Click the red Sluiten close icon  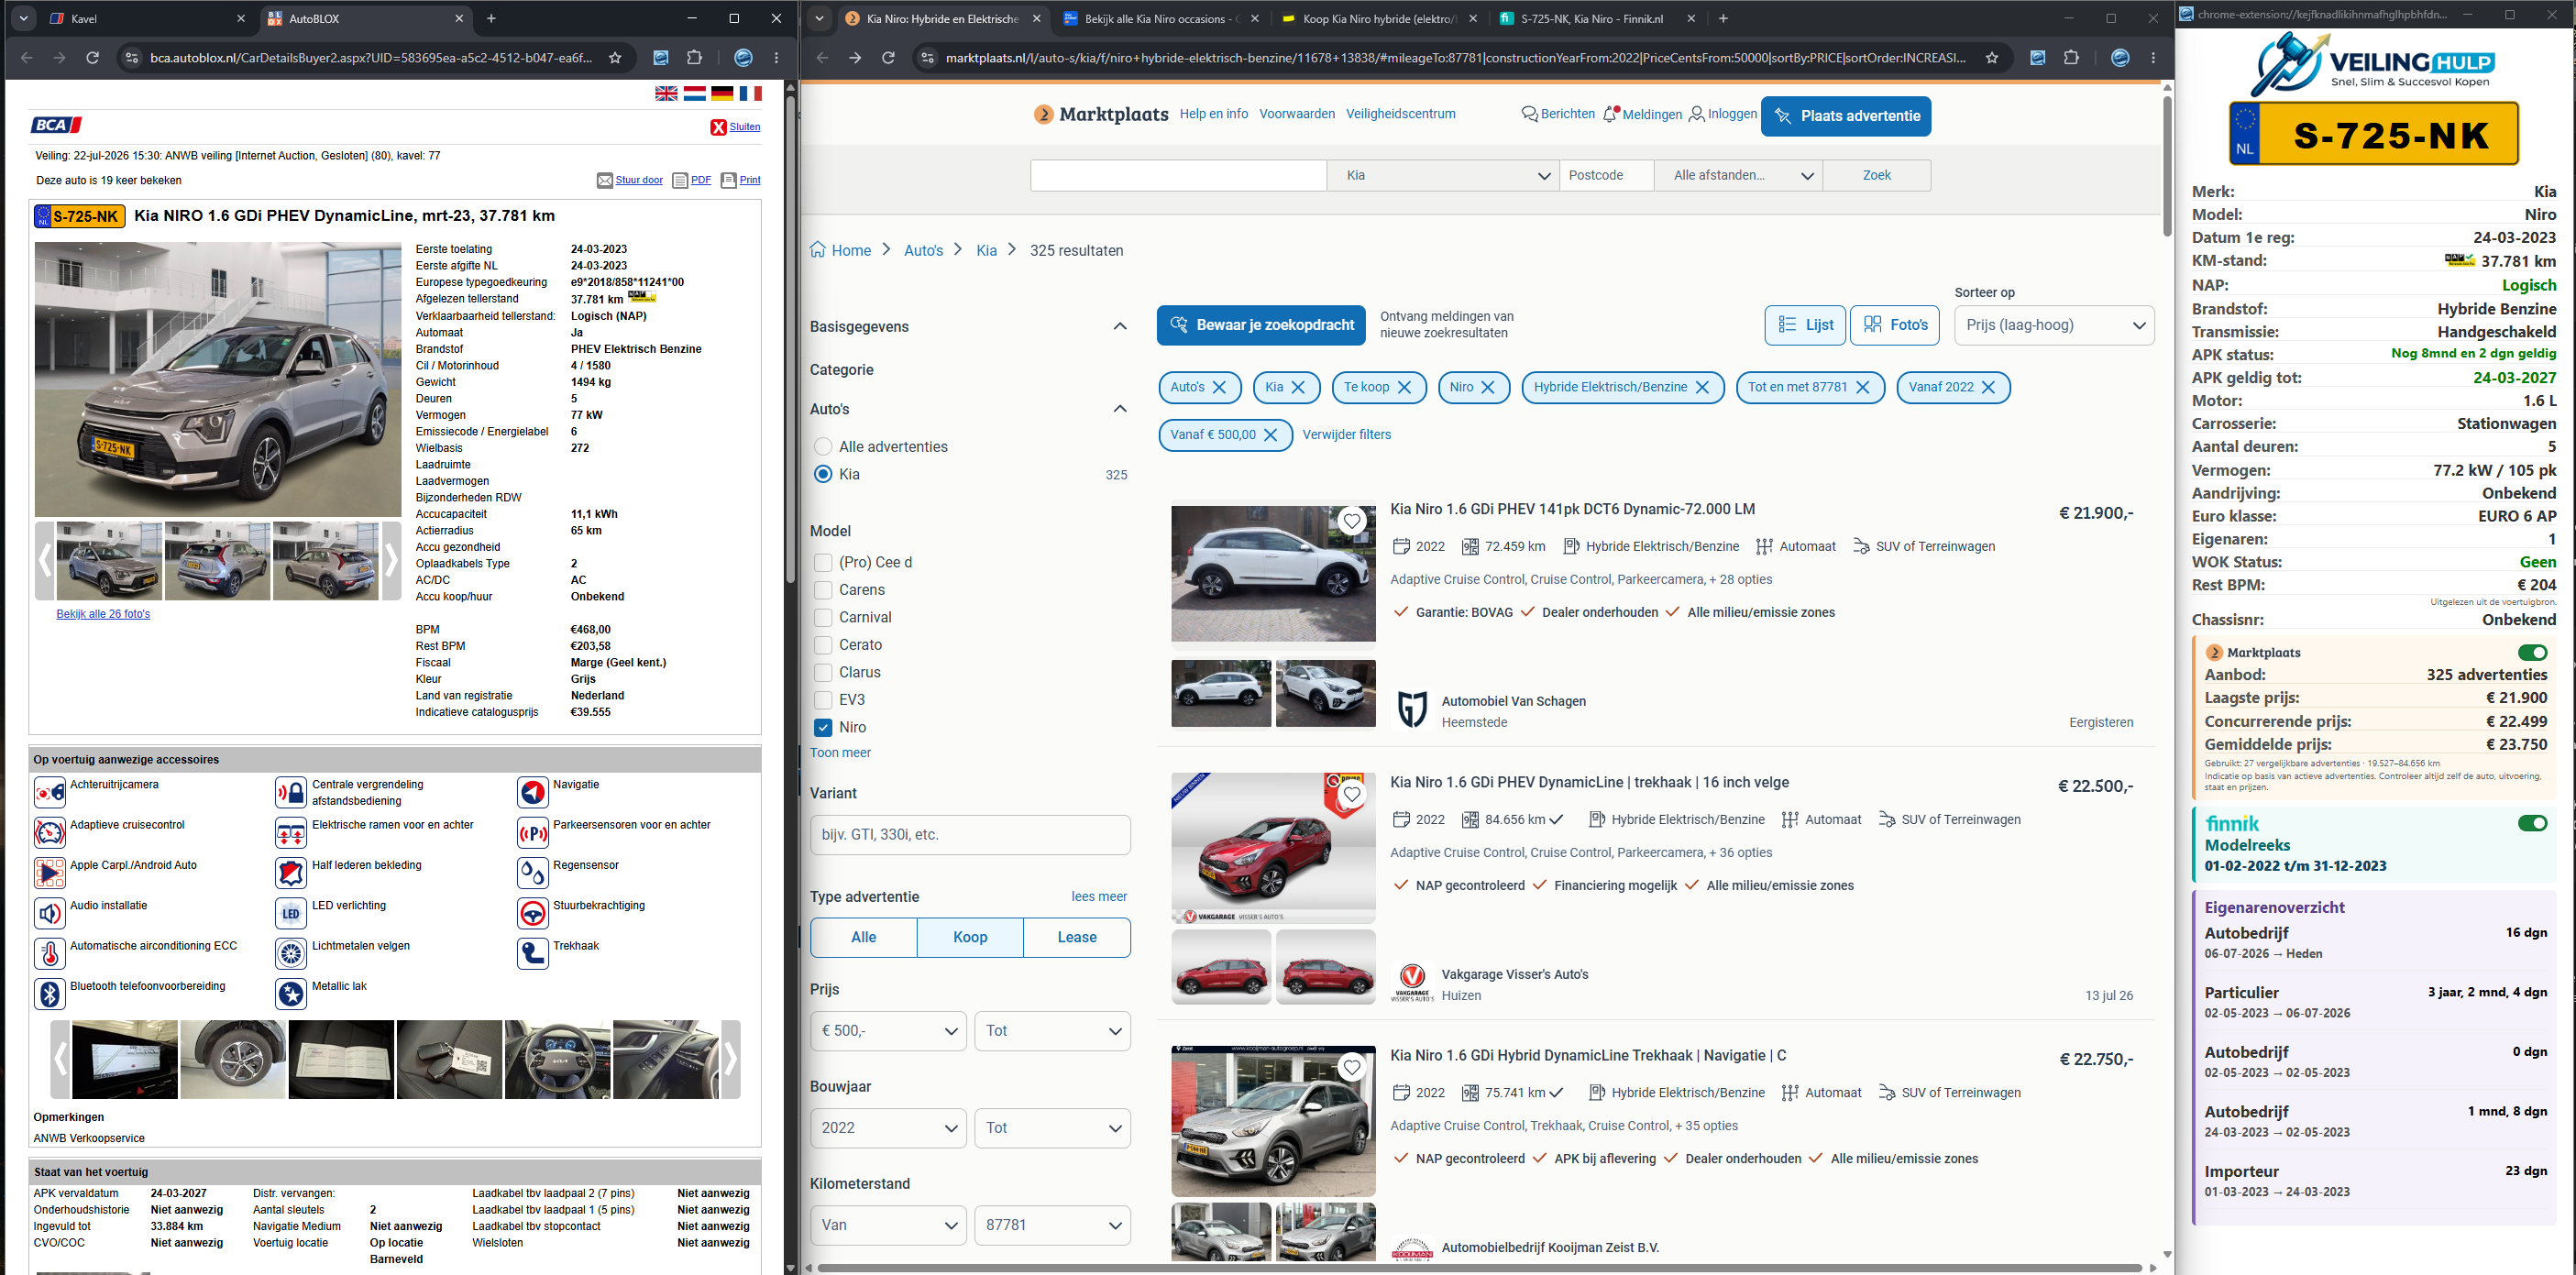pyautogui.click(x=718, y=127)
